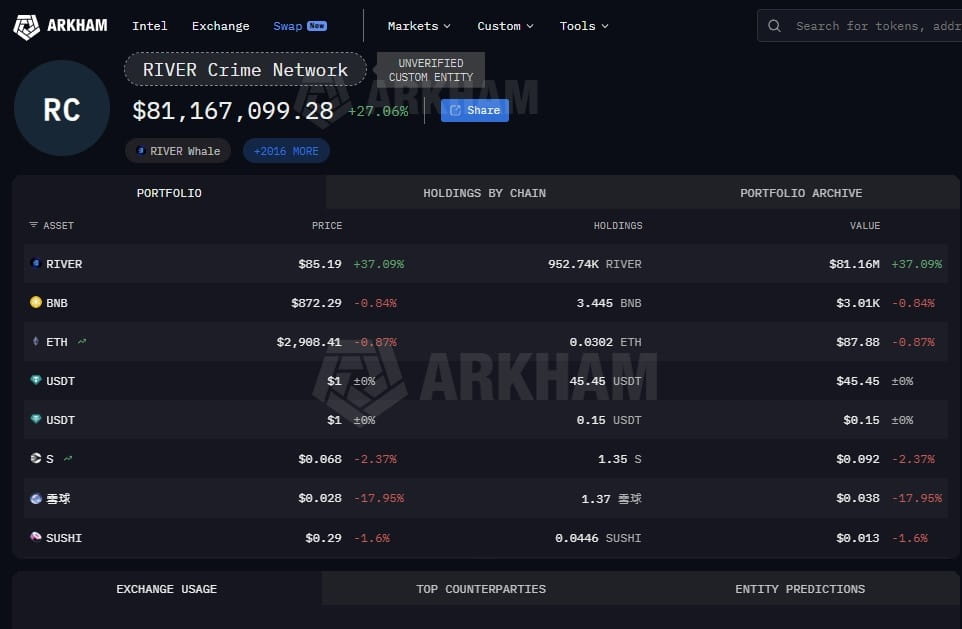Click the RIVER Crime Network entity name

(245, 69)
